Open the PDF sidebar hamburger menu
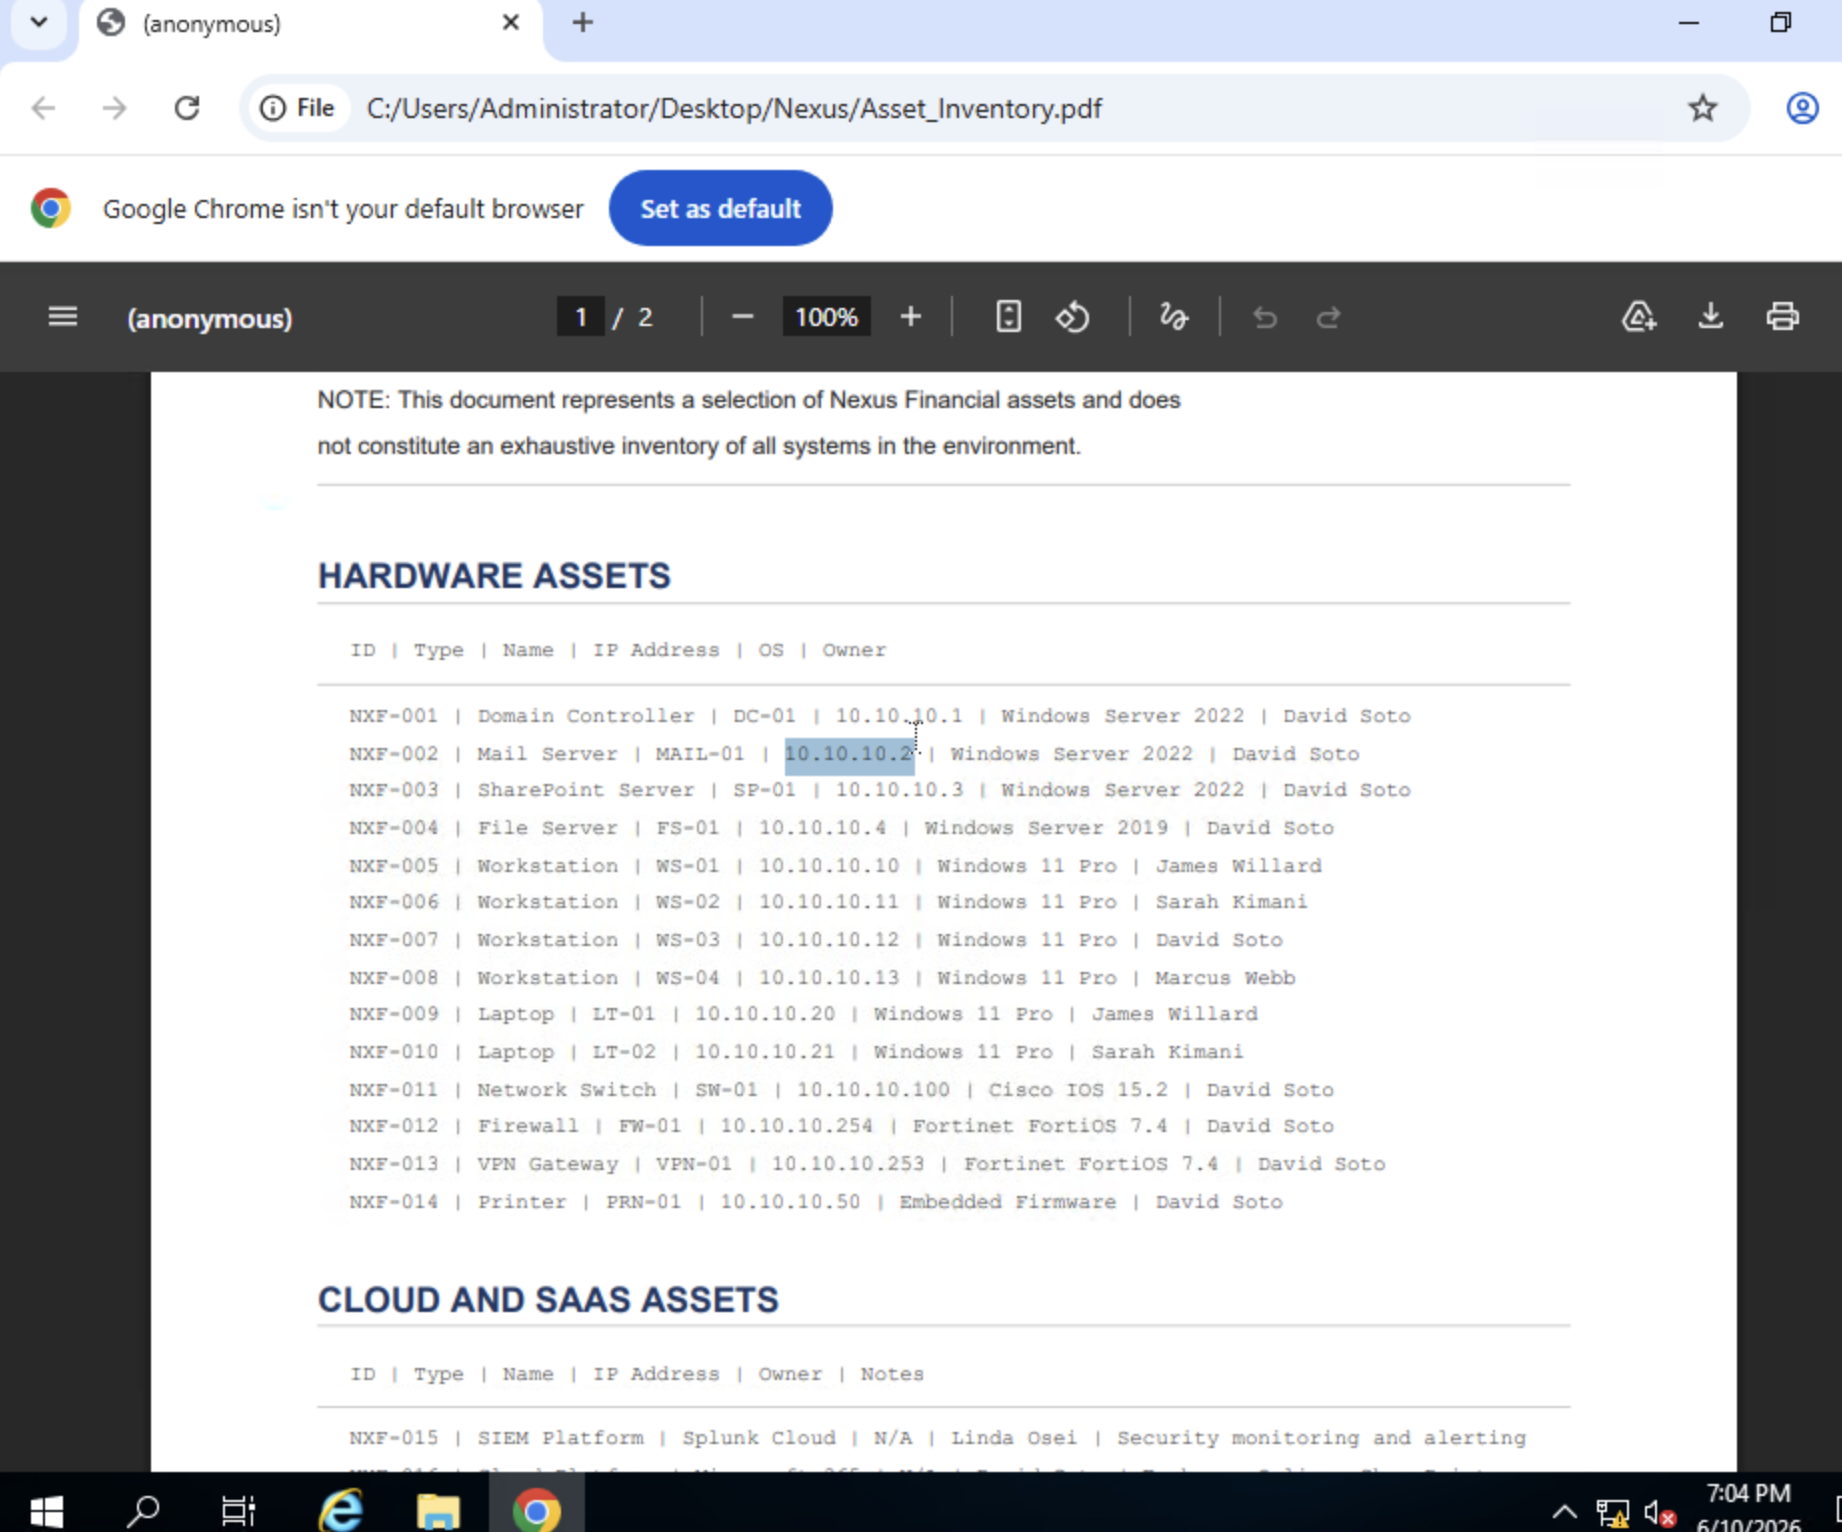Screen dimensions: 1842x1532 62,317
